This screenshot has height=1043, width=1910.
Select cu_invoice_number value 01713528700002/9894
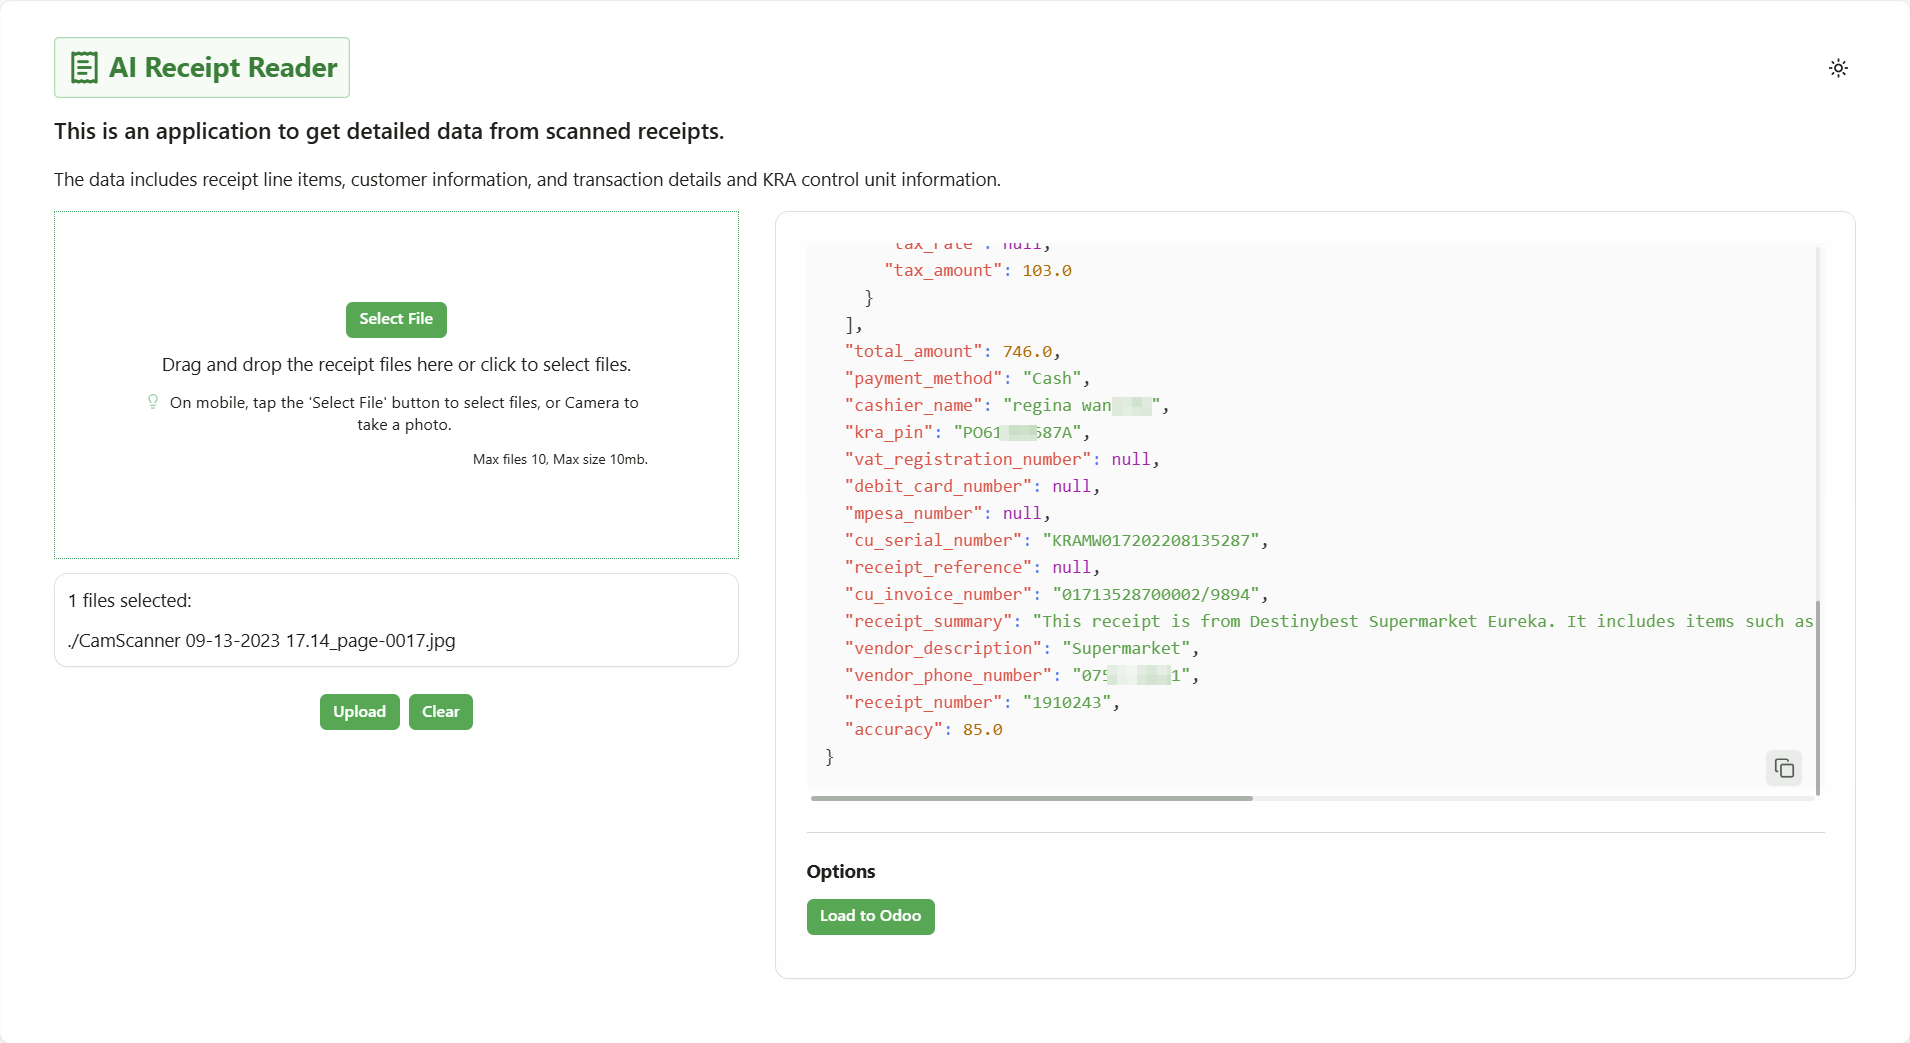pyautogui.click(x=1155, y=595)
